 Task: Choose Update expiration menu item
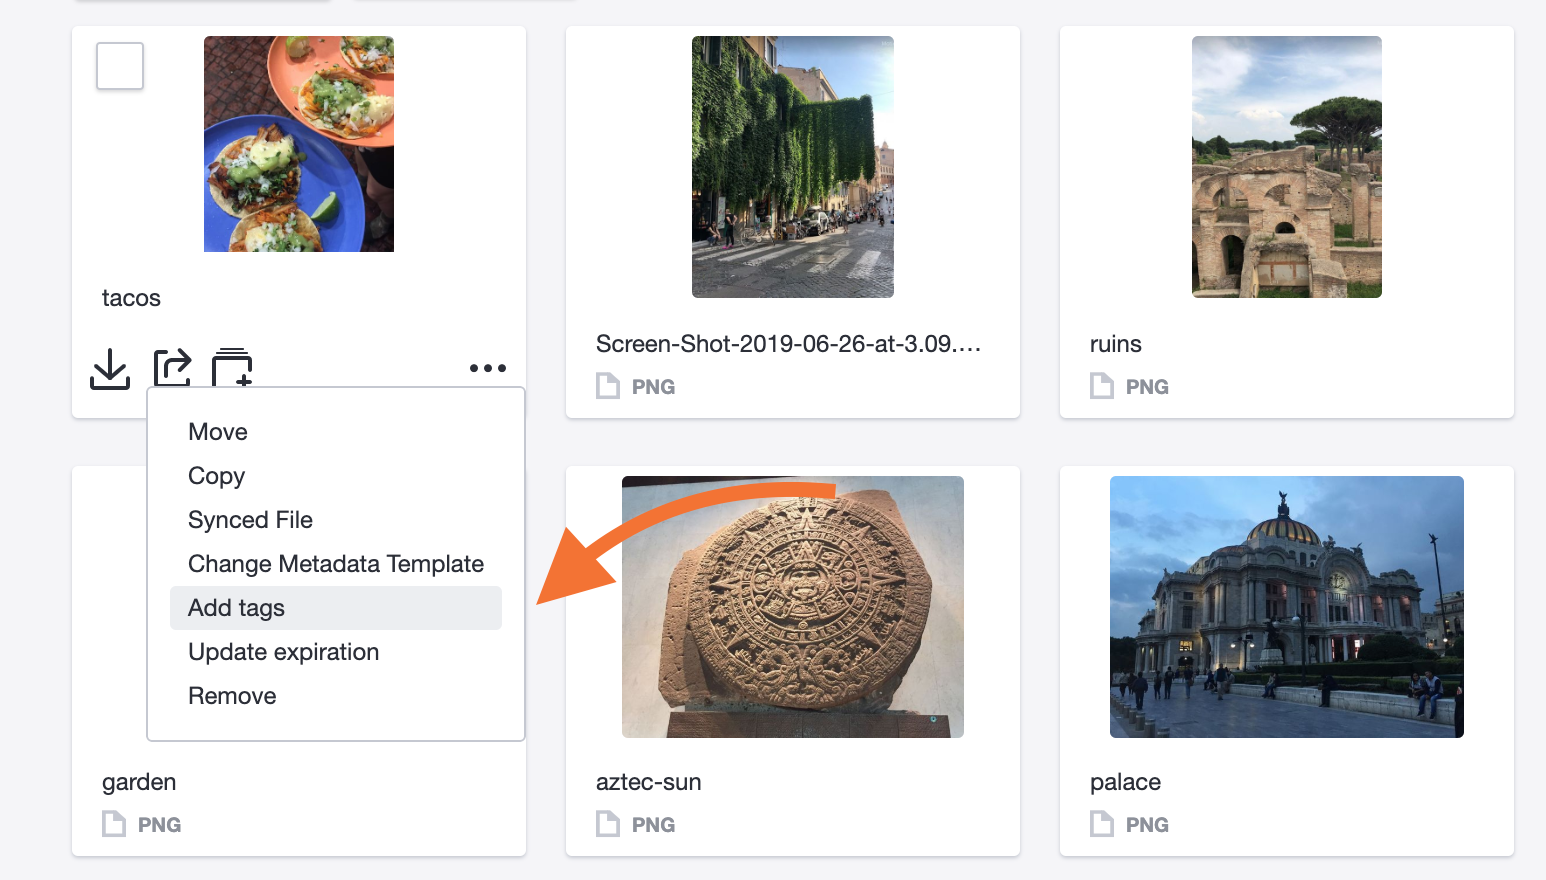[283, 652]
